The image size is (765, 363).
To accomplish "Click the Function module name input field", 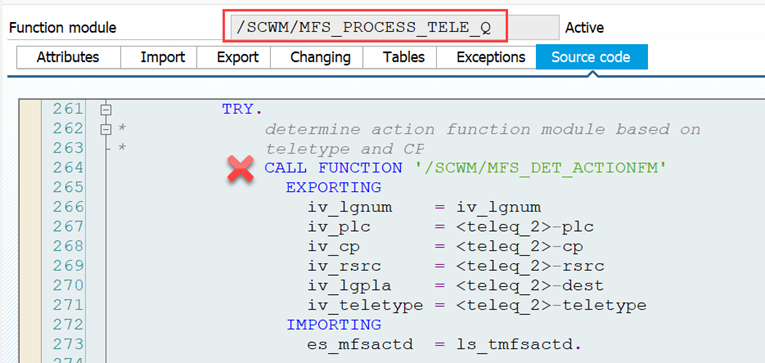I will pyautogui.click(x=395, y=28).
